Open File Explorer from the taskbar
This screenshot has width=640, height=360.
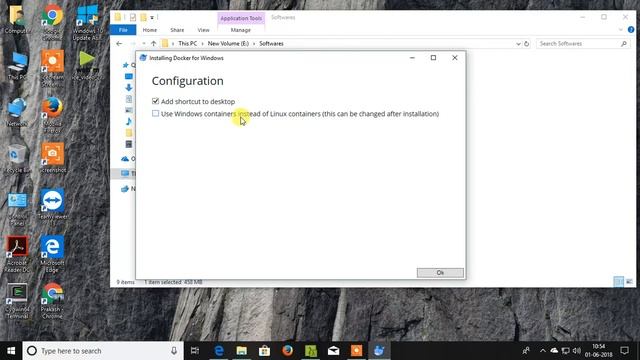coord(242,351)
